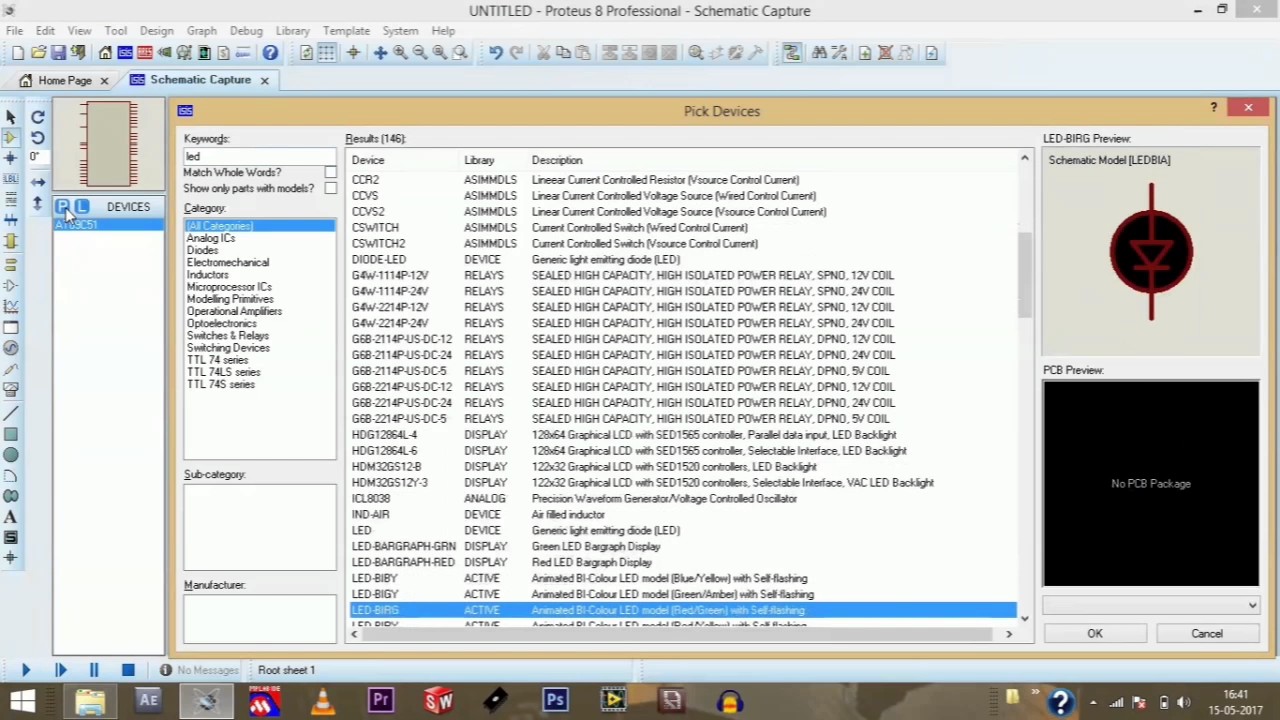The width and height of the screenshot is (1280, 720).
Task: Click the L library manage button
Action: click(x=82, y=207)
